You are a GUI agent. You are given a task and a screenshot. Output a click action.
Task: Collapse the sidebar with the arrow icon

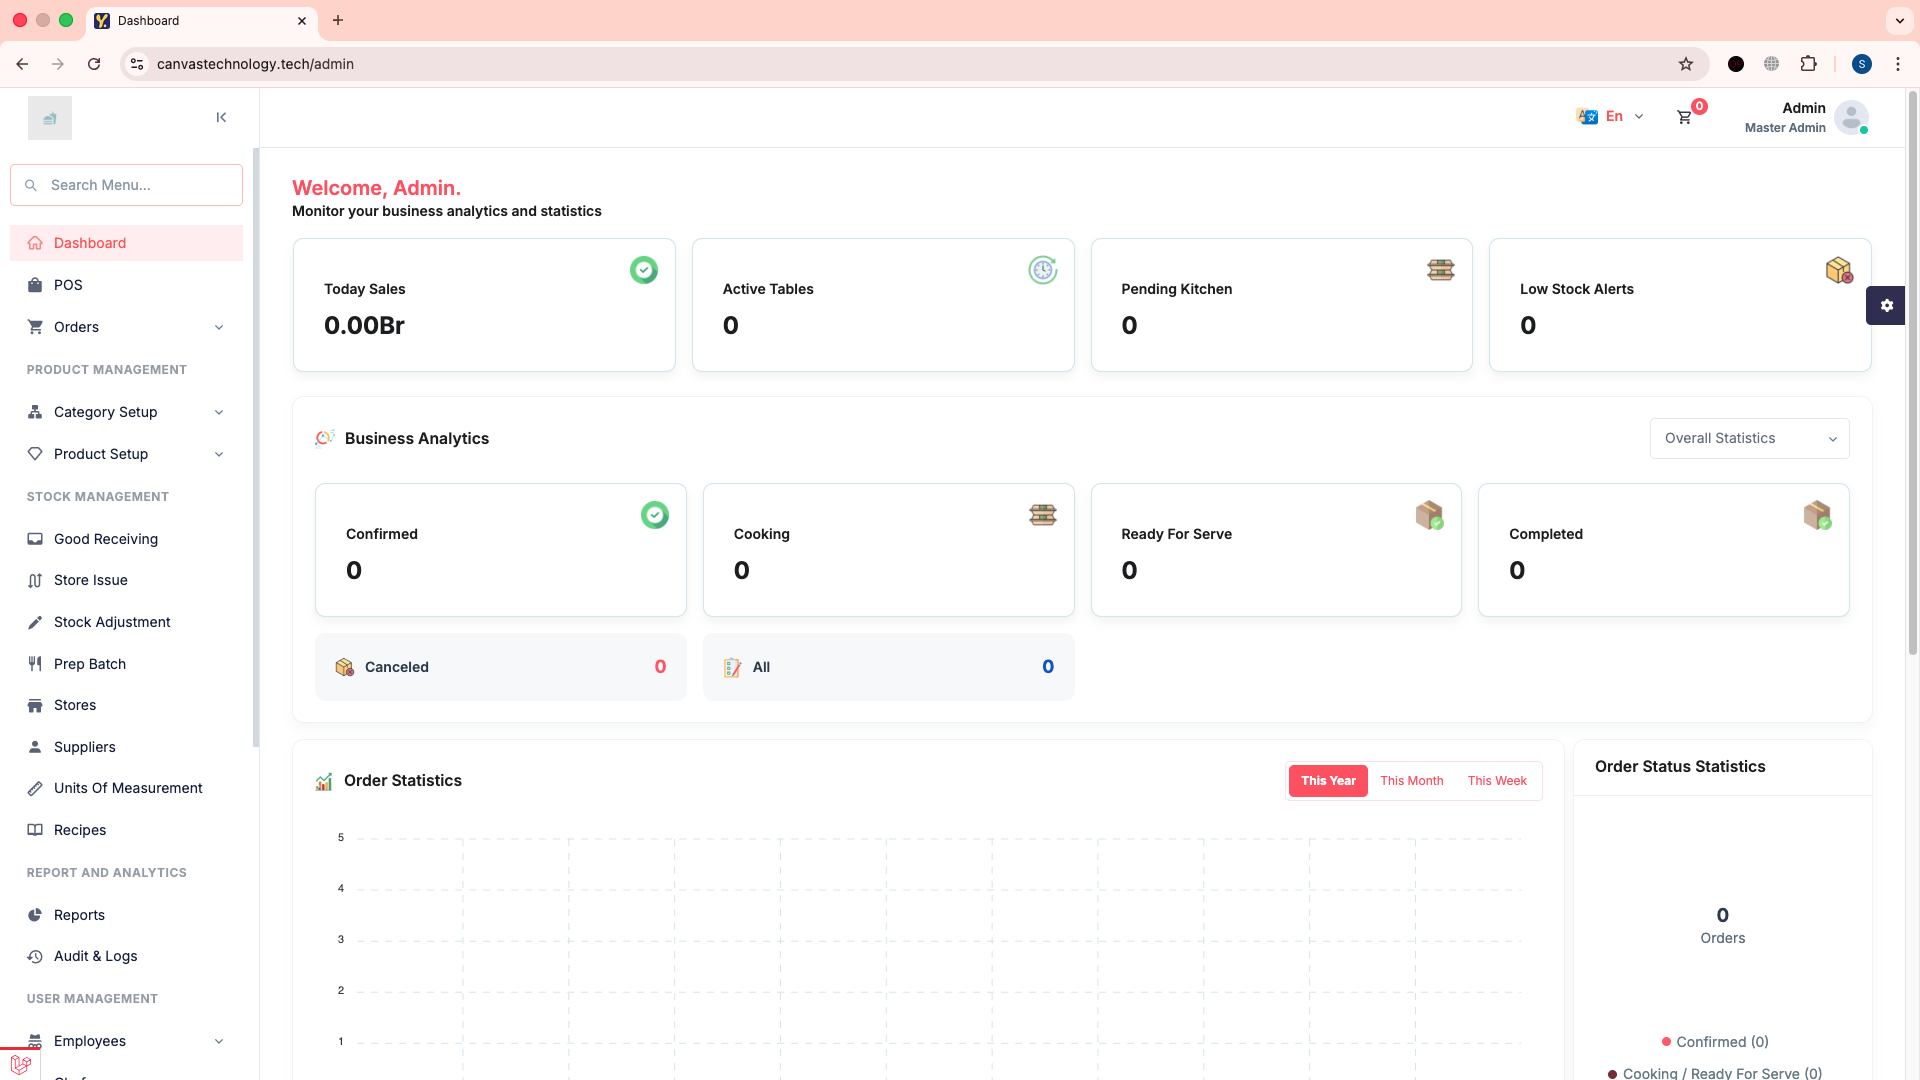coord(221,118)
